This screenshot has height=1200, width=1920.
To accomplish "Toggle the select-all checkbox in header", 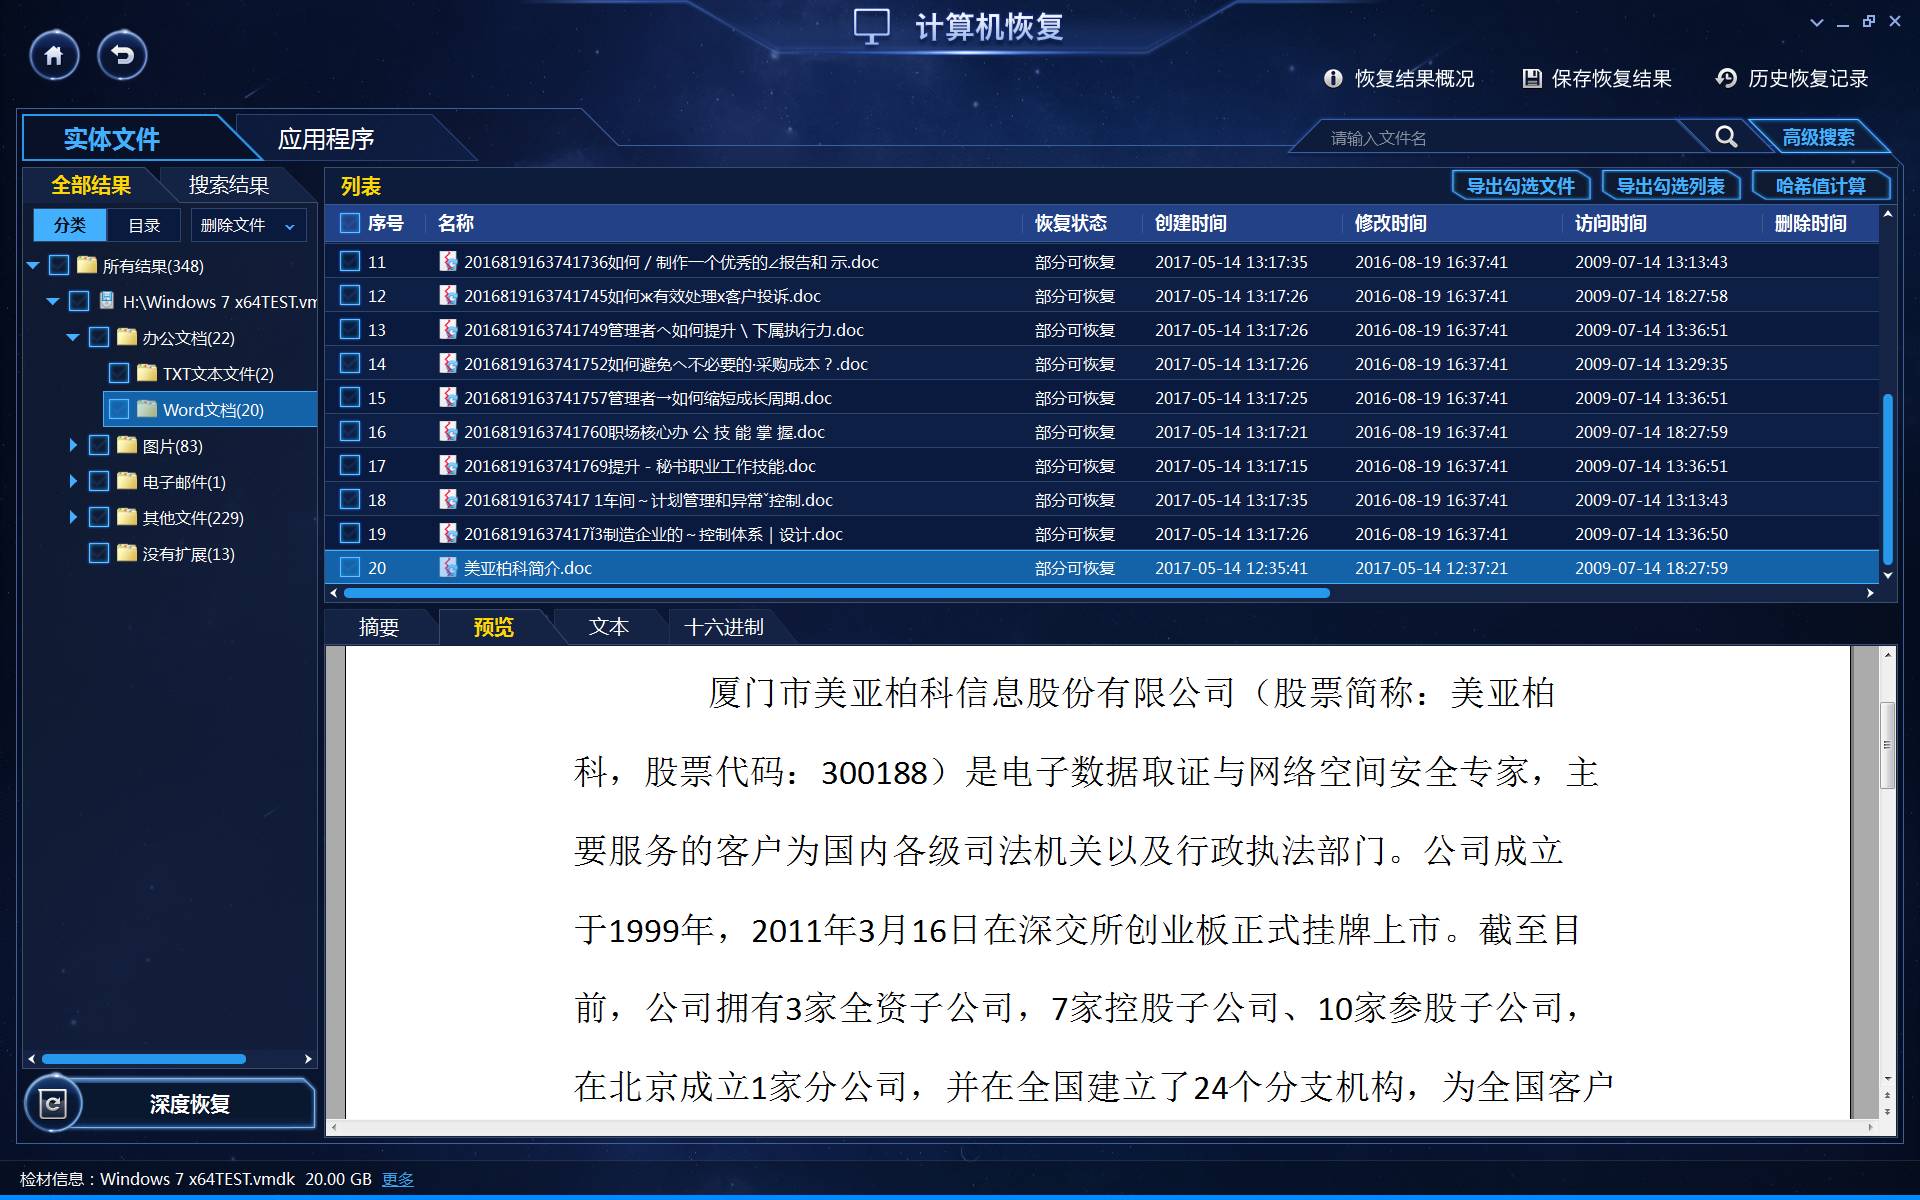I will click(x=350, y=223).
